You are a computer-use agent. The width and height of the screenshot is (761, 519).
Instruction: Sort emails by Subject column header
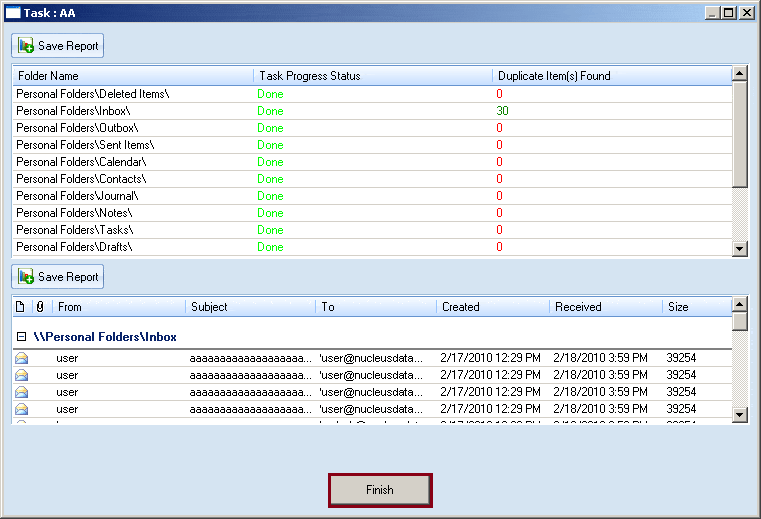250,307
